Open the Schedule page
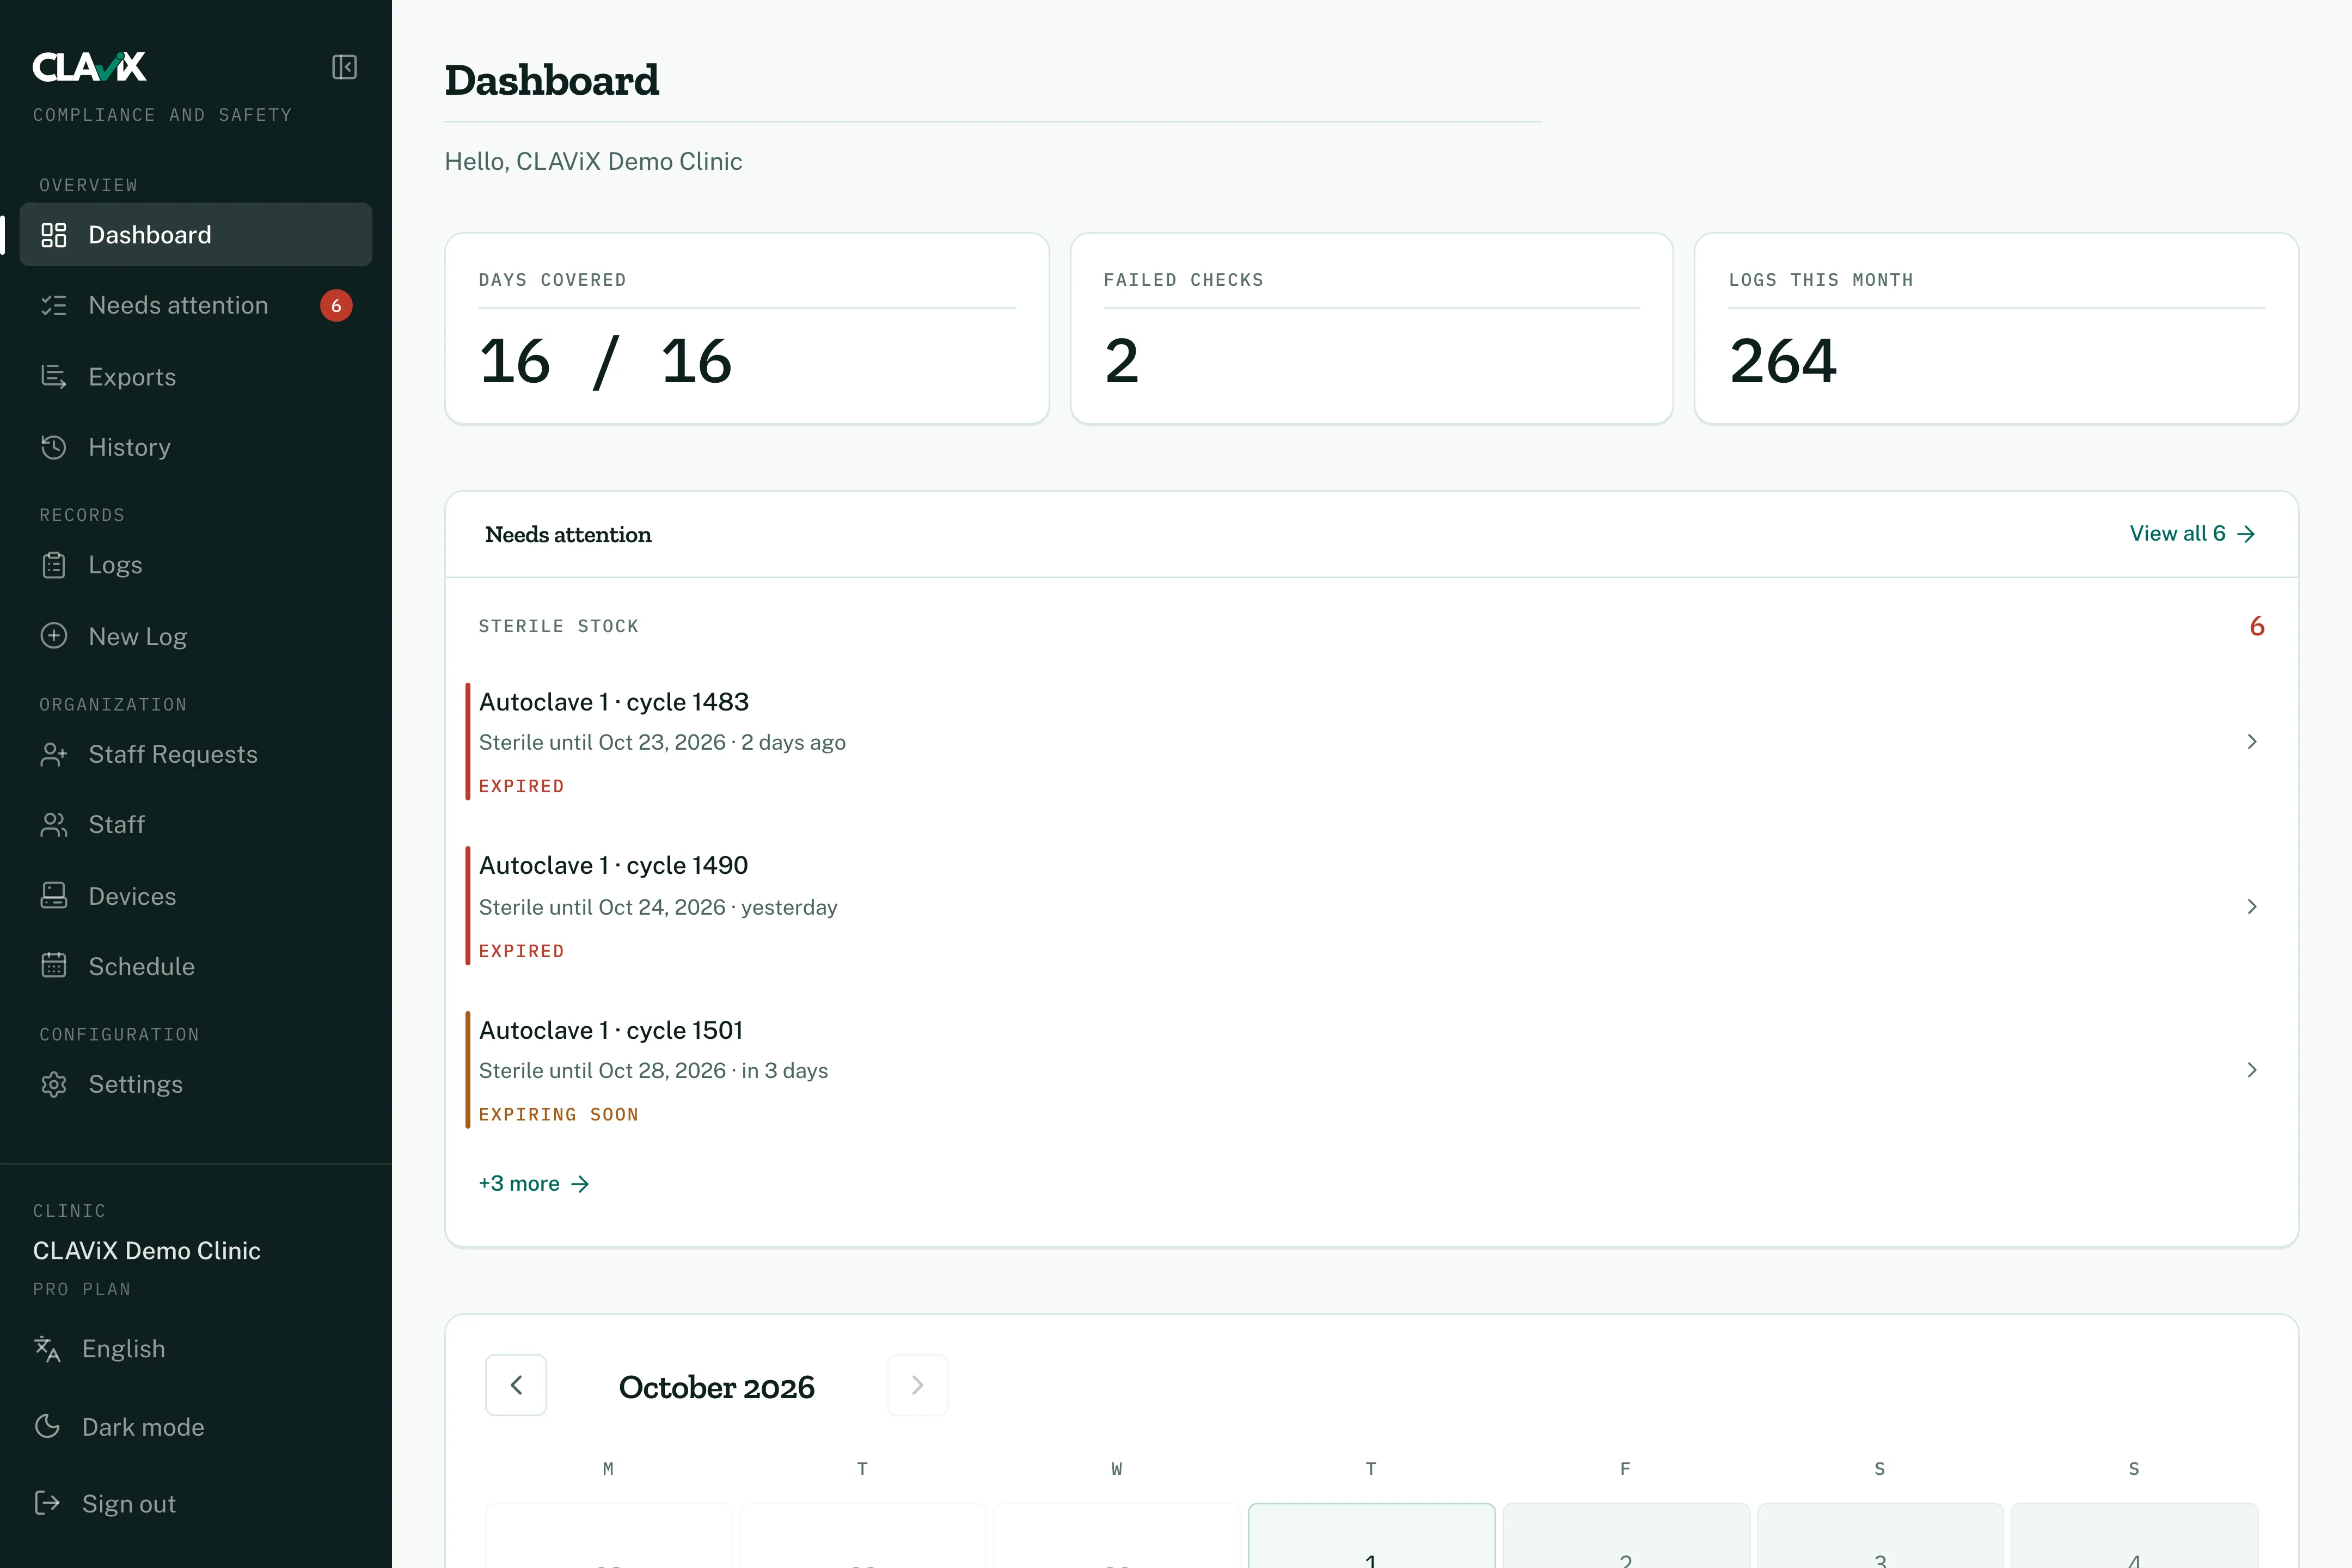 pyautogui.click(x=196, y=966)
